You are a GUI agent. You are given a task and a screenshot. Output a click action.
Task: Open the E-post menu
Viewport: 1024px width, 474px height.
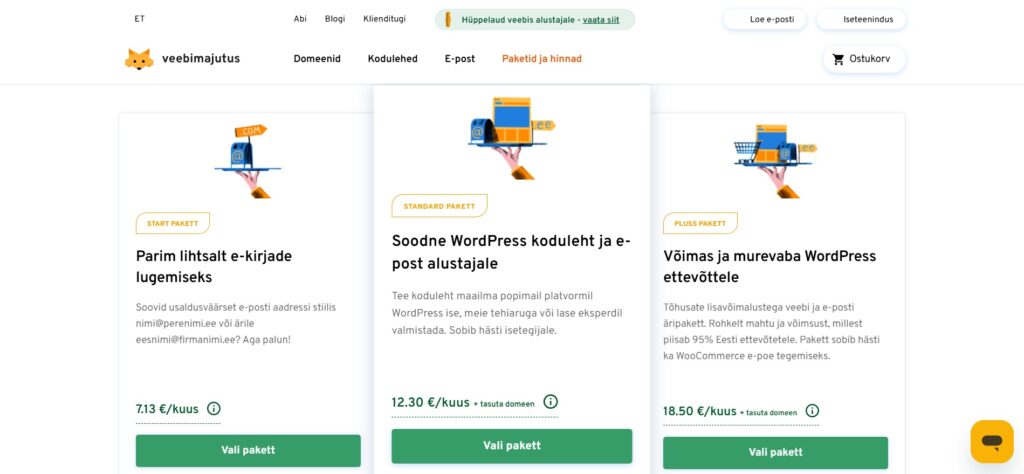coord(460,59)
